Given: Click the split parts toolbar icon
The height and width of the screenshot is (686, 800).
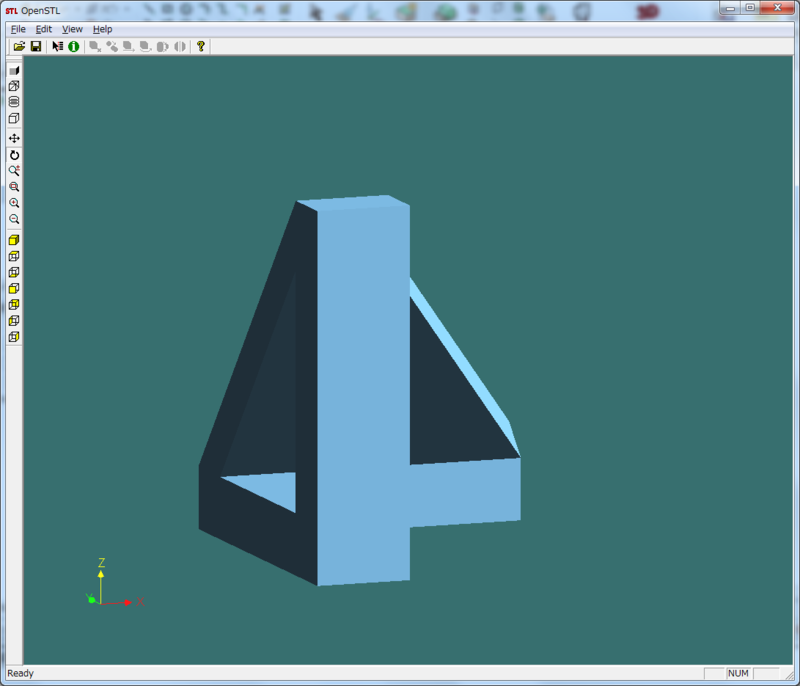Looking at the screenshot, I should (112, 46).
